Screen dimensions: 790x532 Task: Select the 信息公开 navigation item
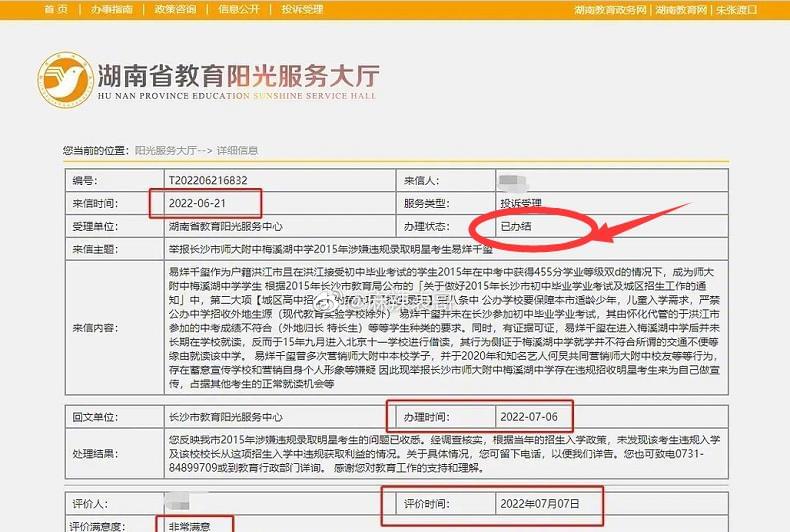[x=239, y=9]
